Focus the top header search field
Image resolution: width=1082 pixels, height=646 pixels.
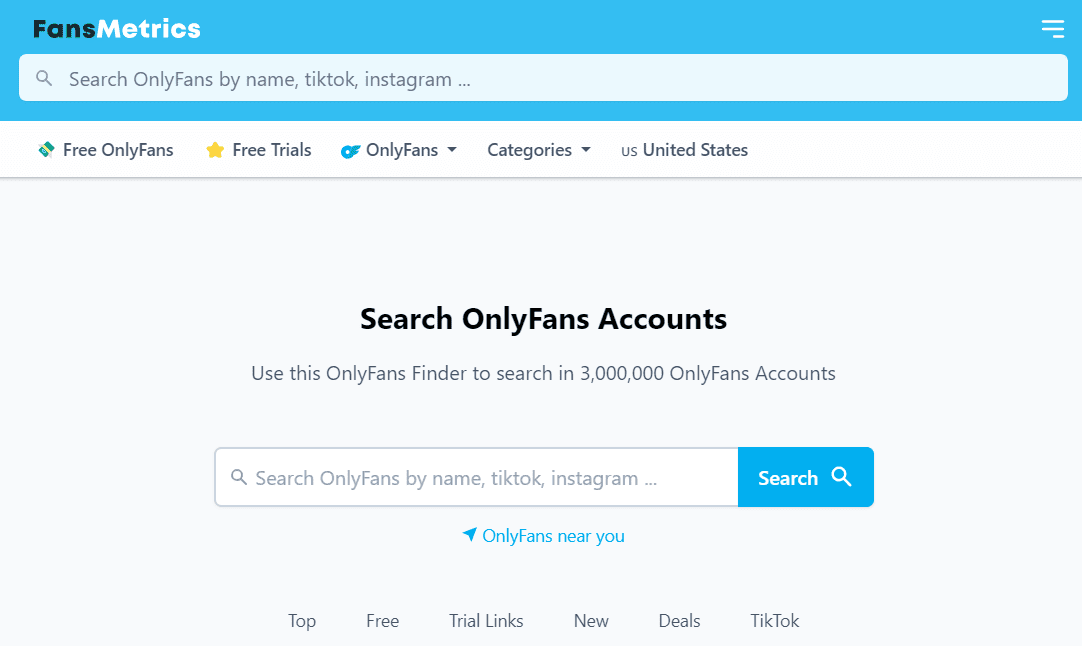[x=560, y=79]
